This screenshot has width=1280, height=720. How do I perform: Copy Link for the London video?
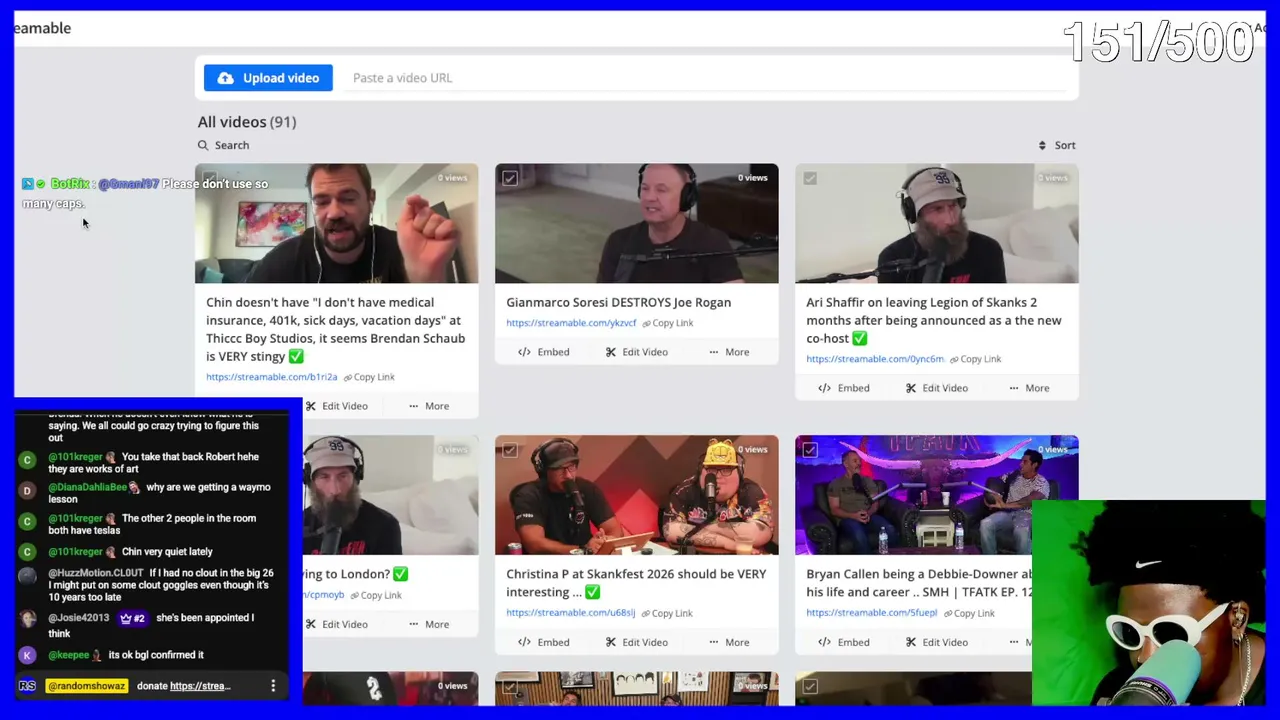(x=376, y=595)
